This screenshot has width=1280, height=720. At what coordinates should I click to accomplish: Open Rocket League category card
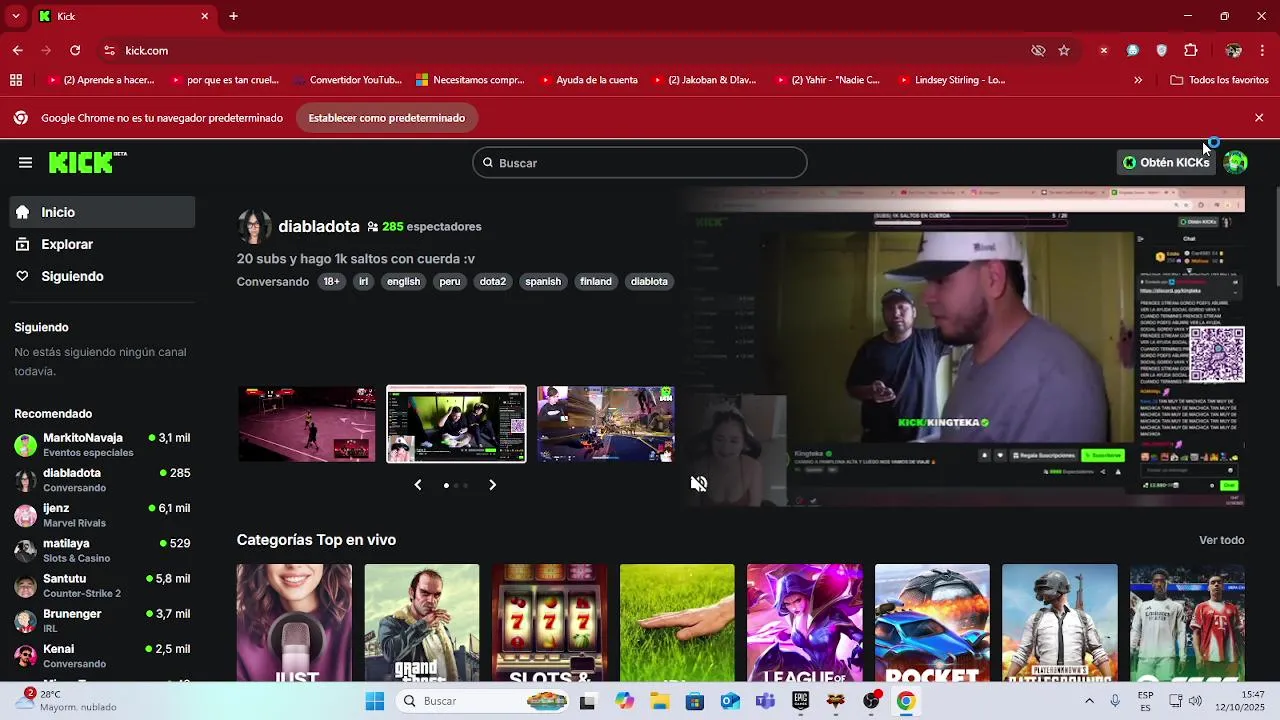click(x=932, y=623)
